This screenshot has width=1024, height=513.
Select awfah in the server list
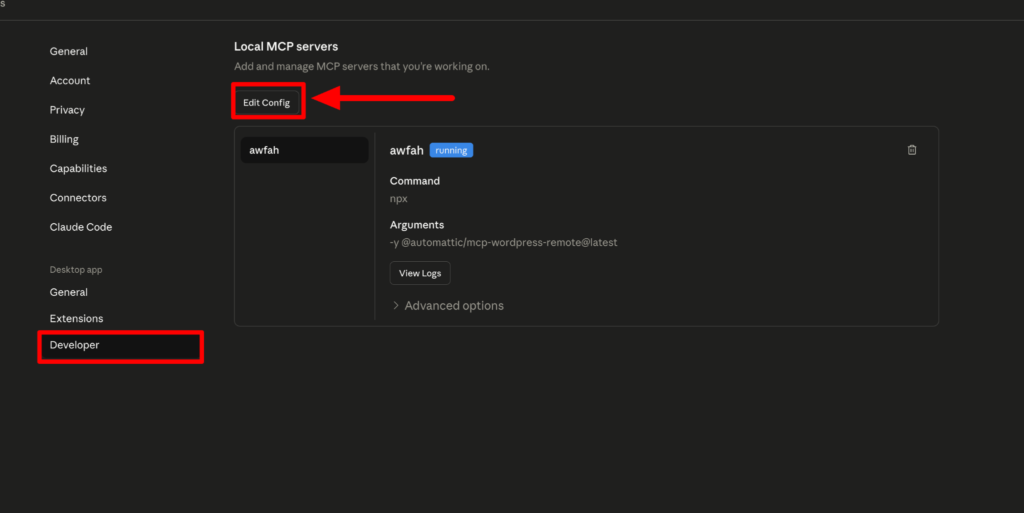tap(304, 150)
